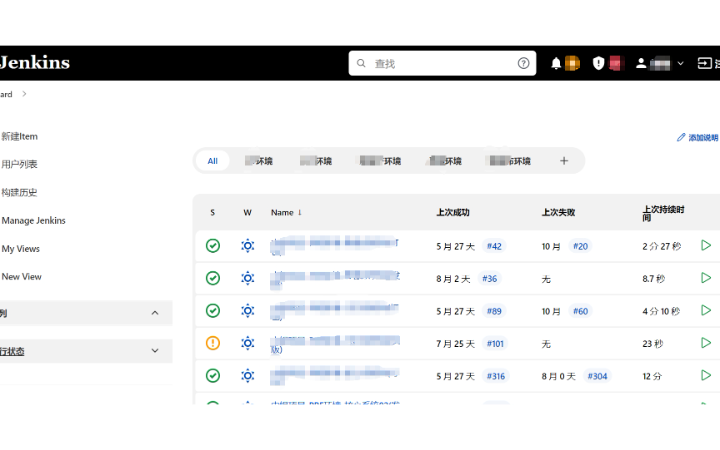This screenshot has width=720, height=450.
Task: Open last failed build #20
Action: point(580,247)
